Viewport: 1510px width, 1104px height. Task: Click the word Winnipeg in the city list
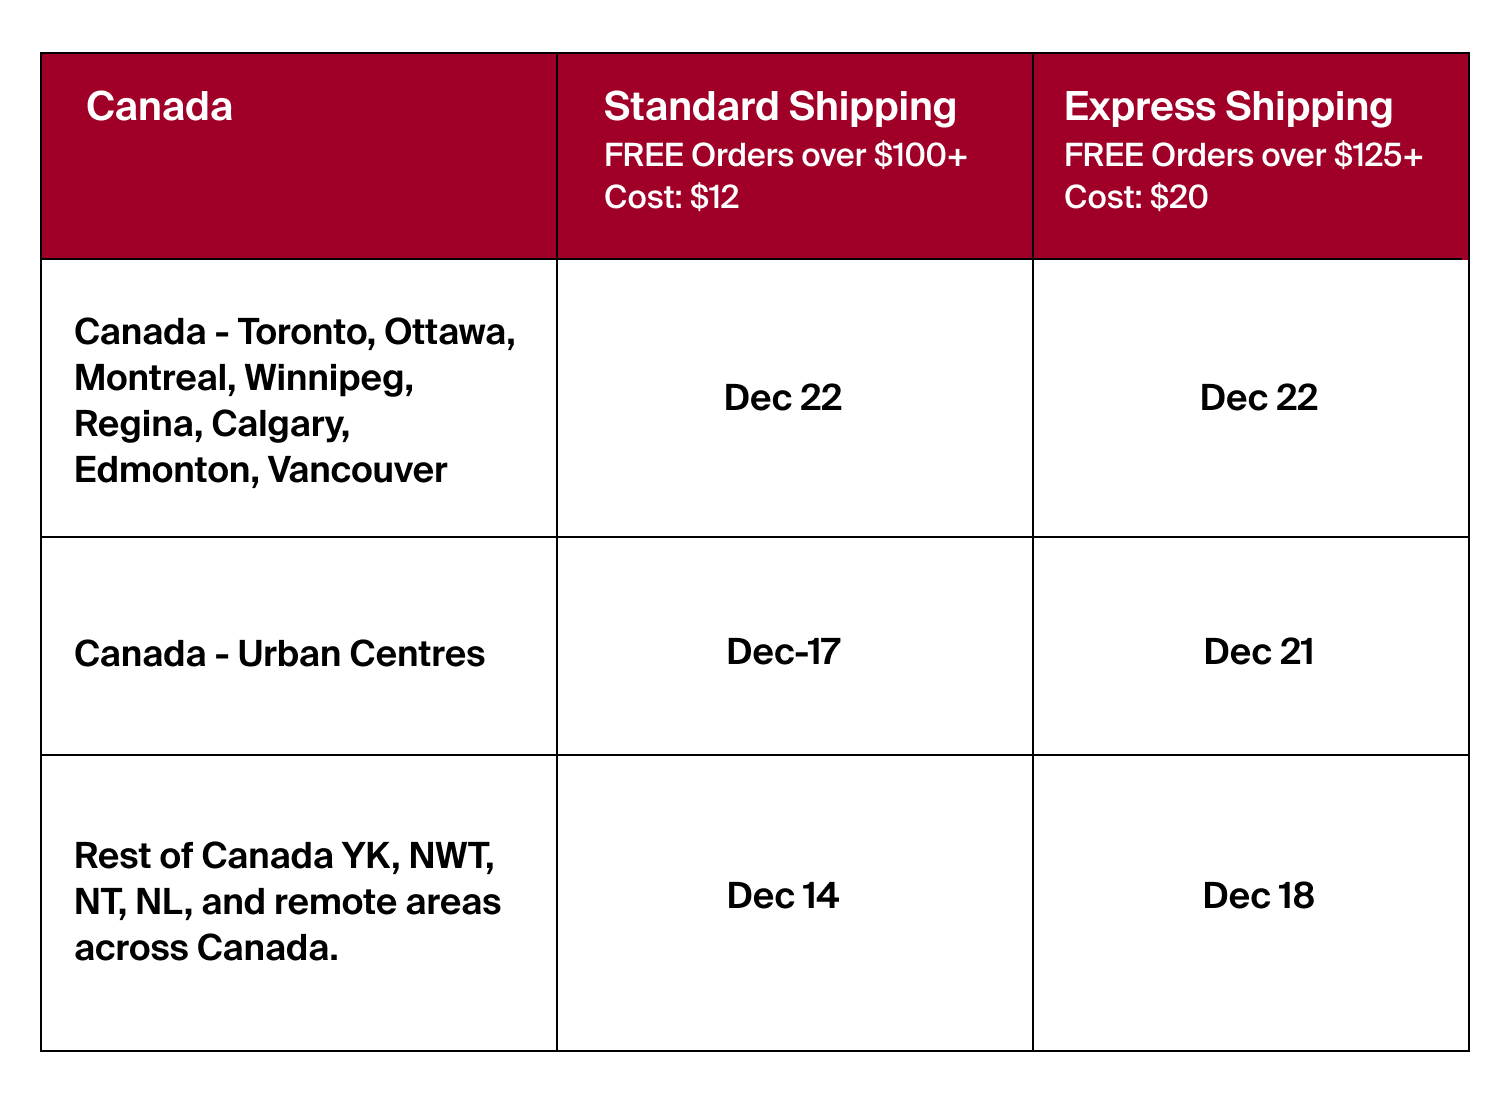click(x=327, y=377)
